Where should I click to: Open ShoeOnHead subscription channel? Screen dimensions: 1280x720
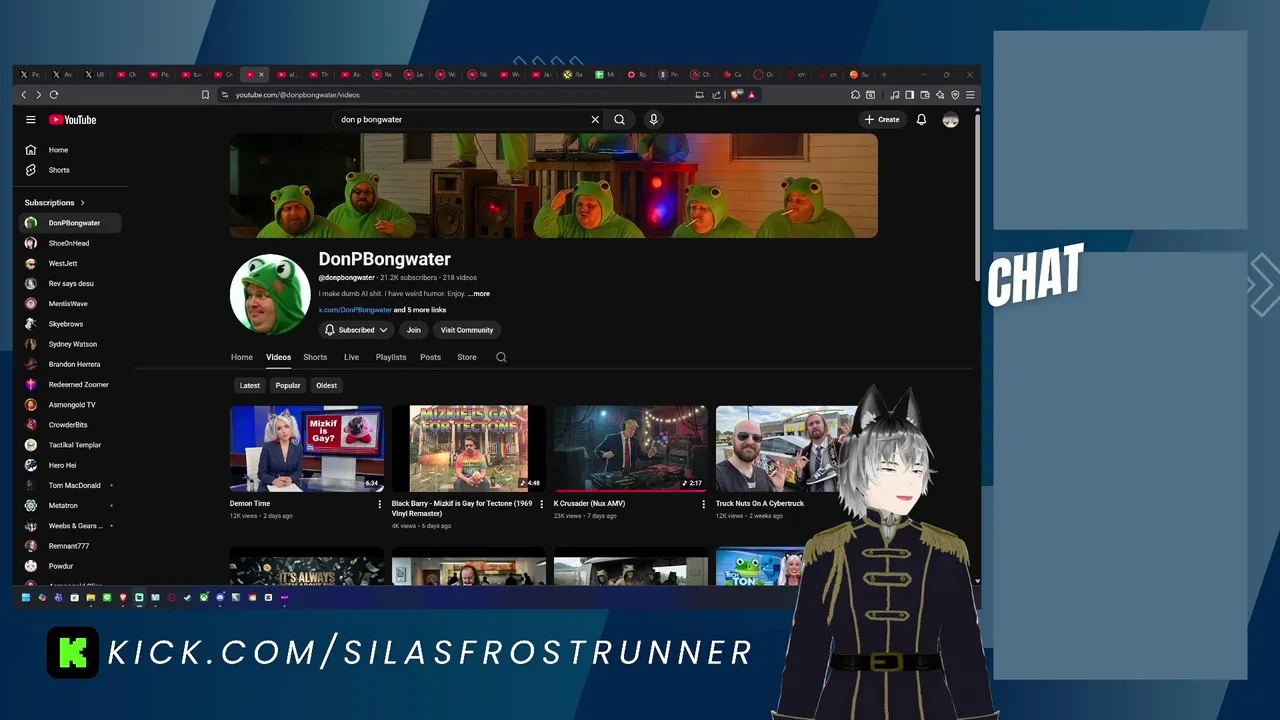point(70,243)
